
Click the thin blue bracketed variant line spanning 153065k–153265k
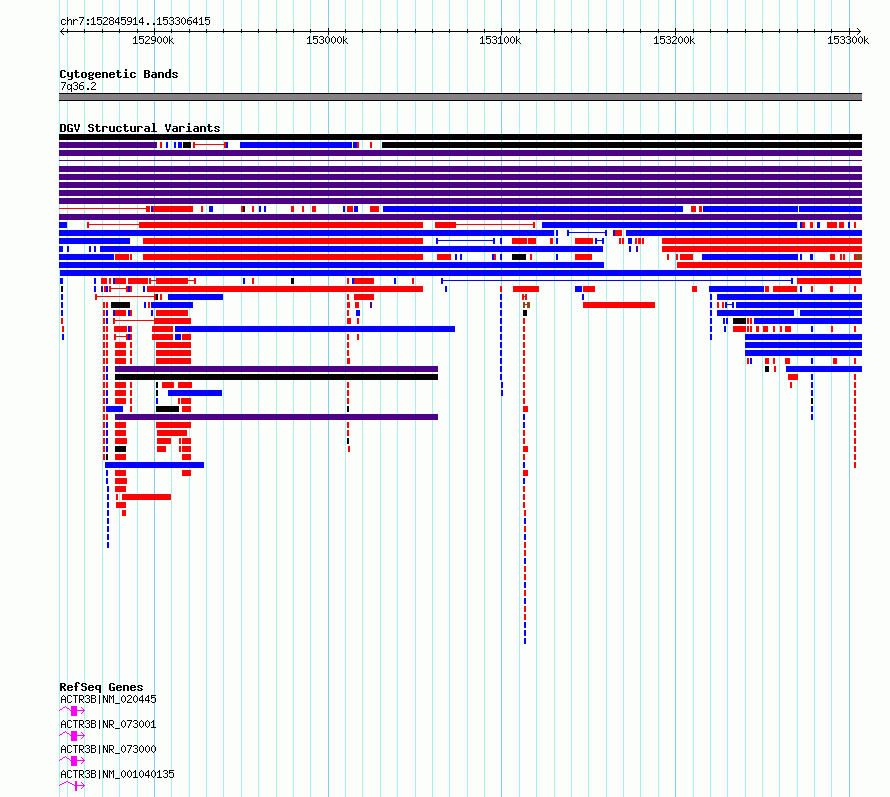pyautogui.click(x=617, y=281)
